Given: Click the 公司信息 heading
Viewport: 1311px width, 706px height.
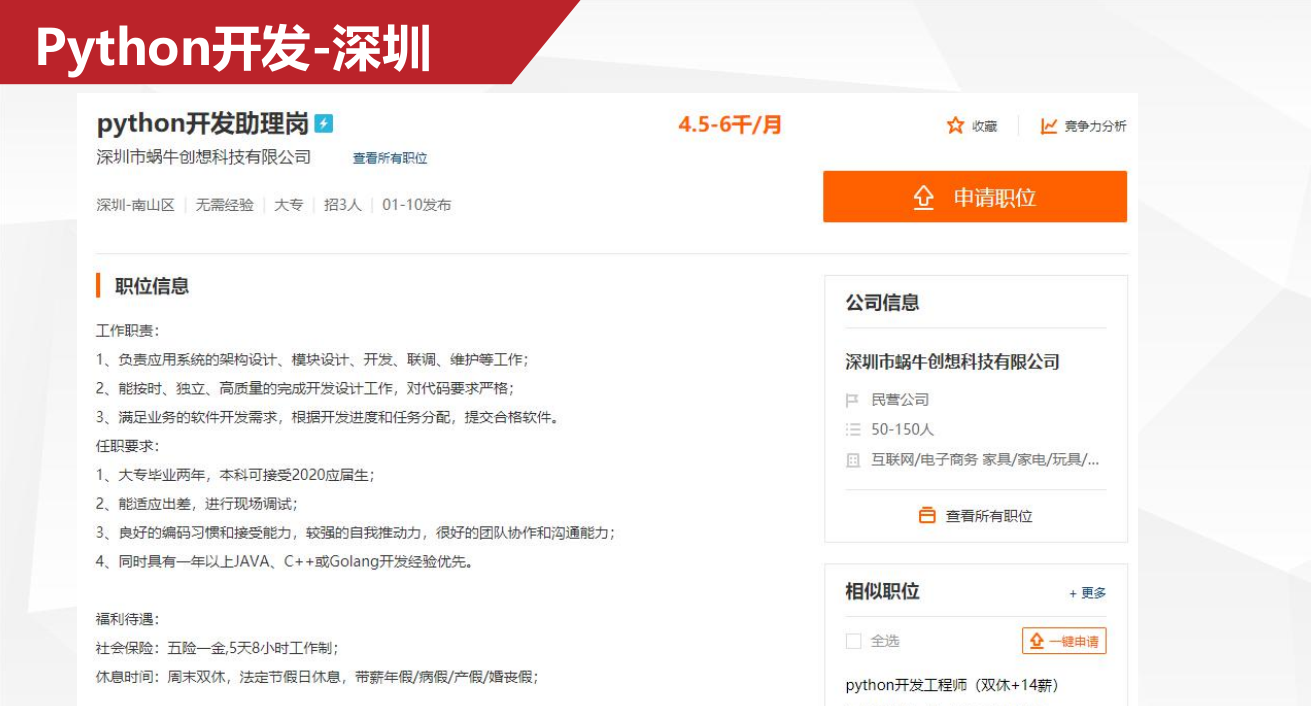Looking at the screenshot, I should pos(882,303).
